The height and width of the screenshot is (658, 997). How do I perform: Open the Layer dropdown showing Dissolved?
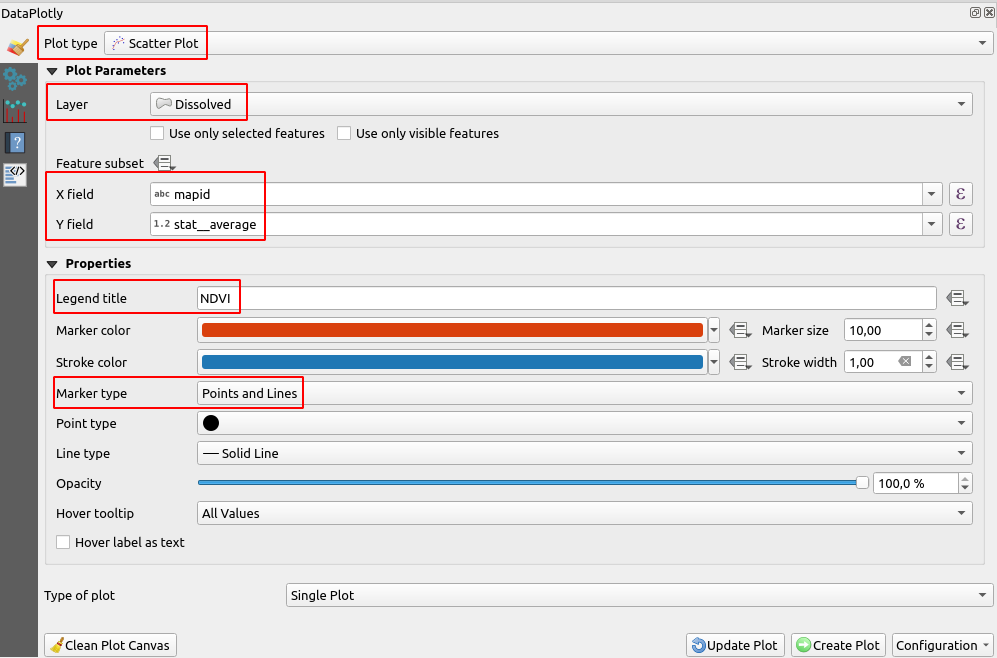[960, 103]
